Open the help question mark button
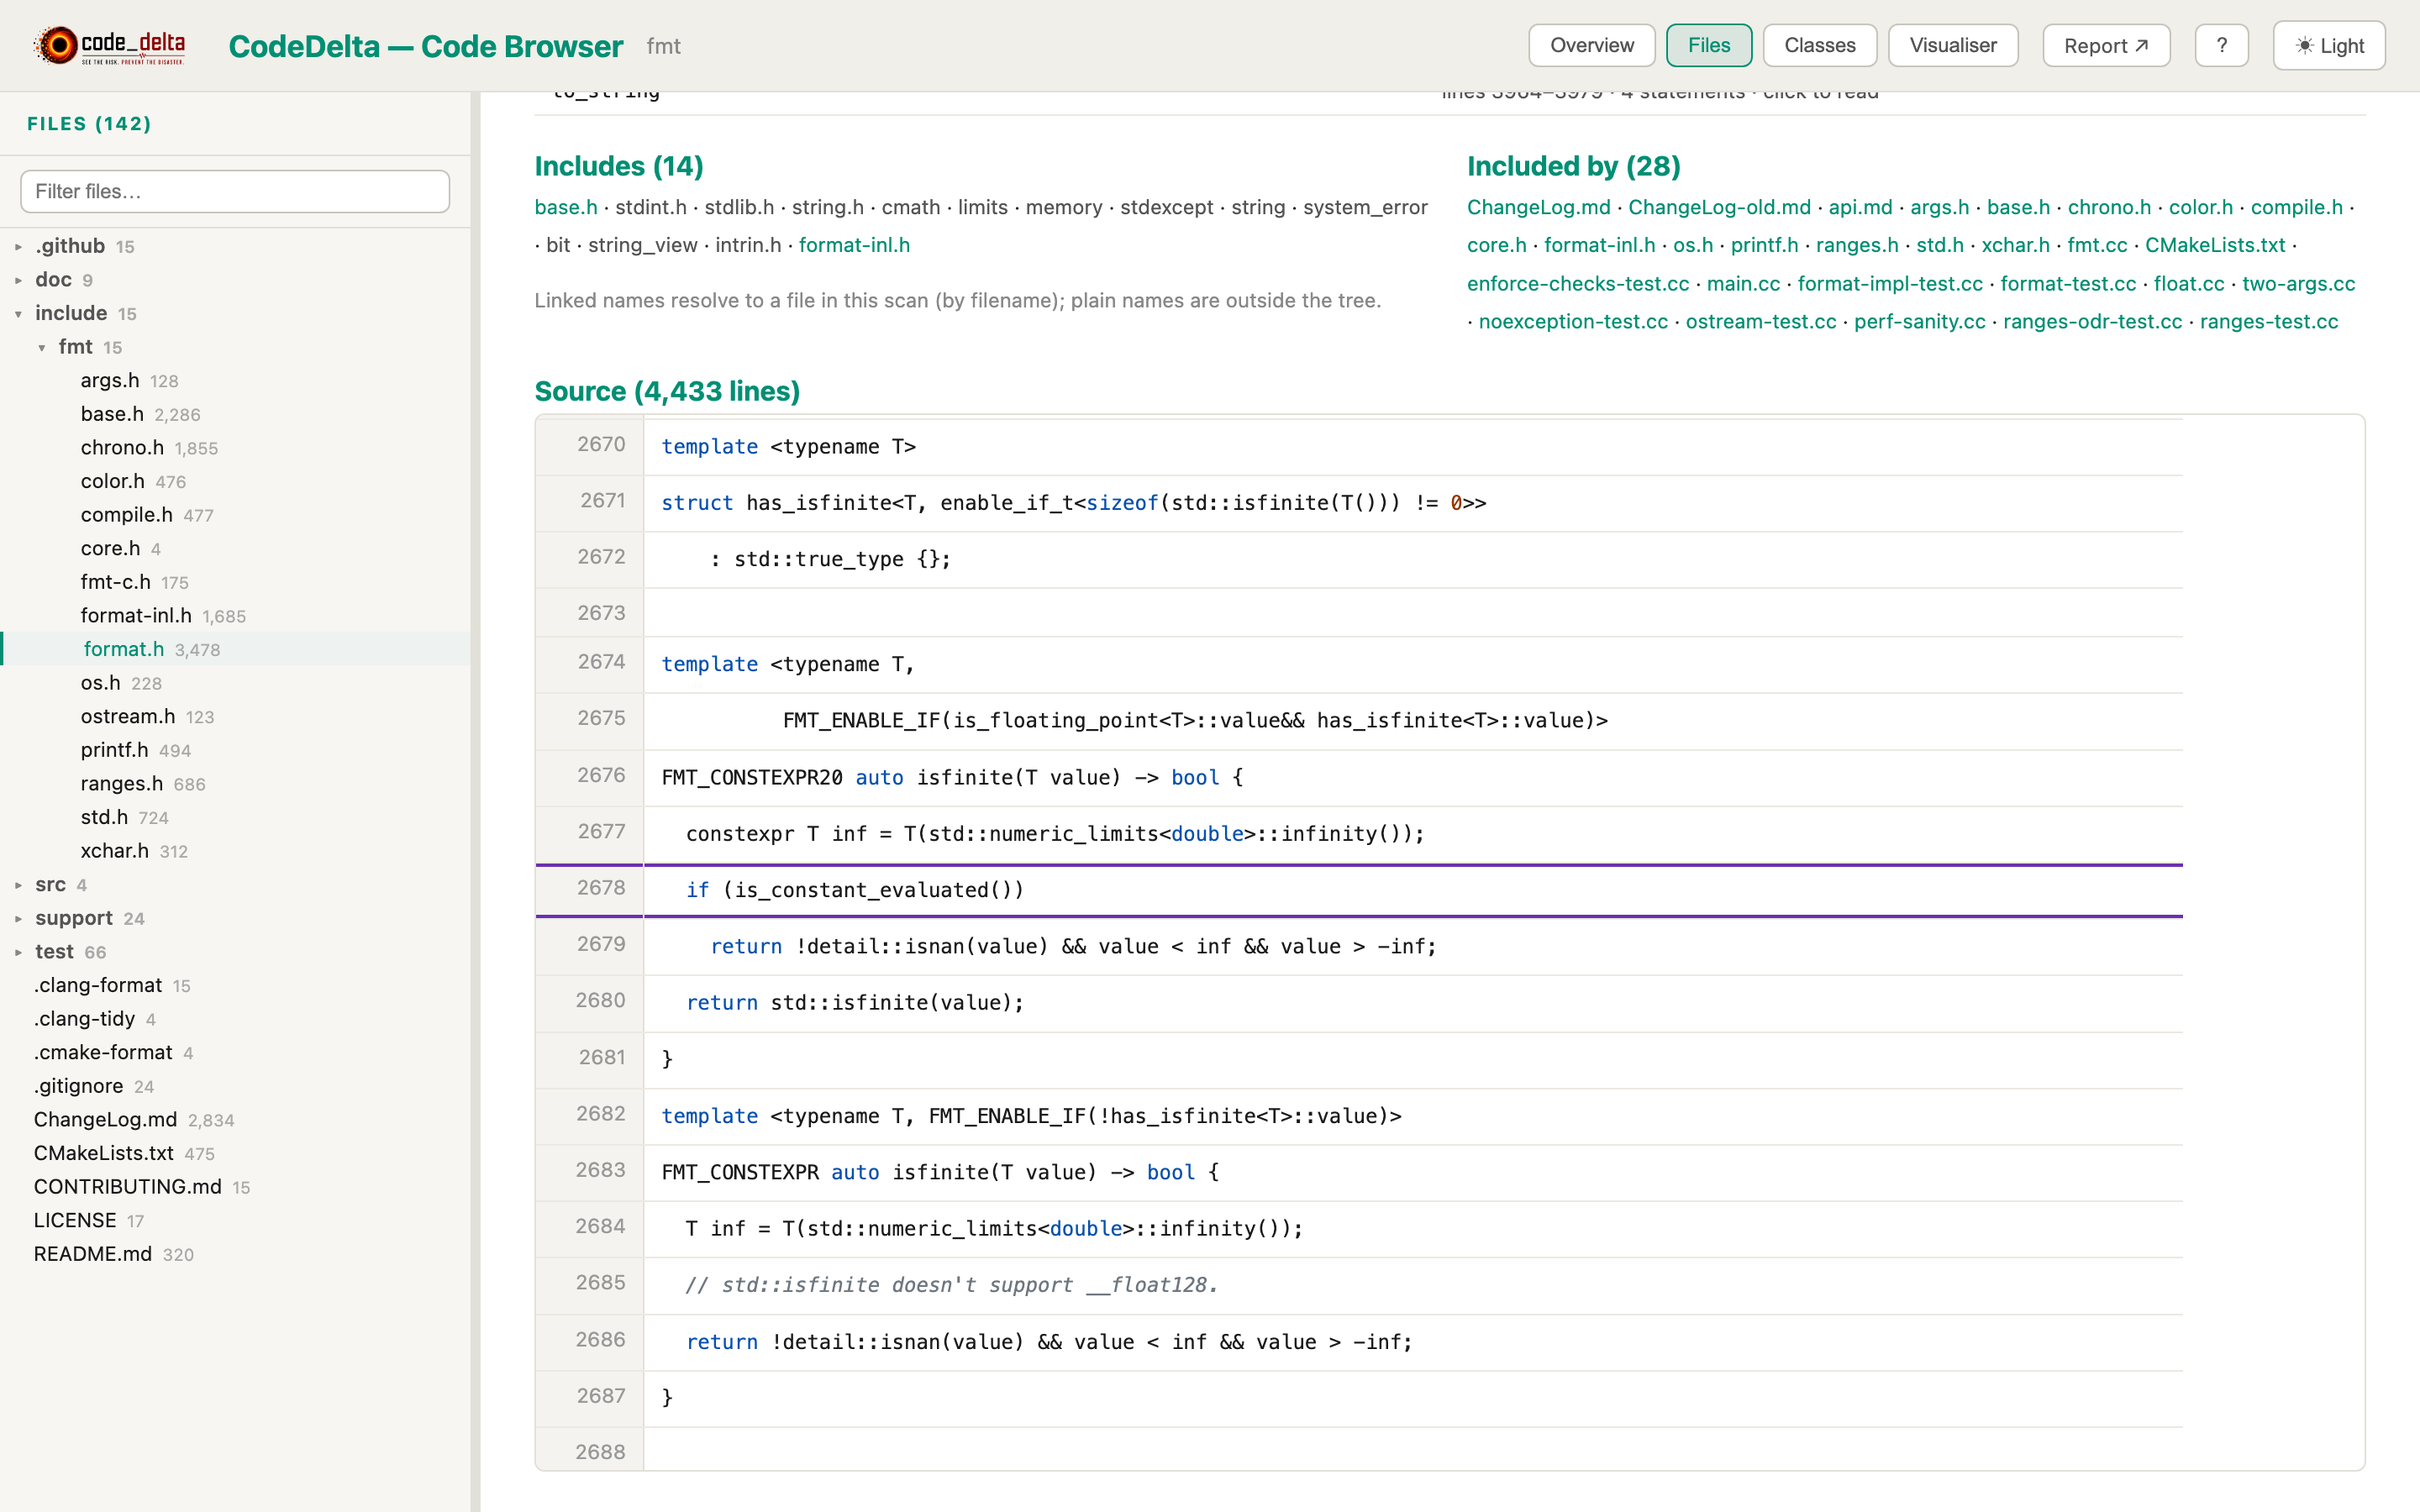Image resolution: width=2420 pixels, height=1512 pixels. coord(2221,46)
